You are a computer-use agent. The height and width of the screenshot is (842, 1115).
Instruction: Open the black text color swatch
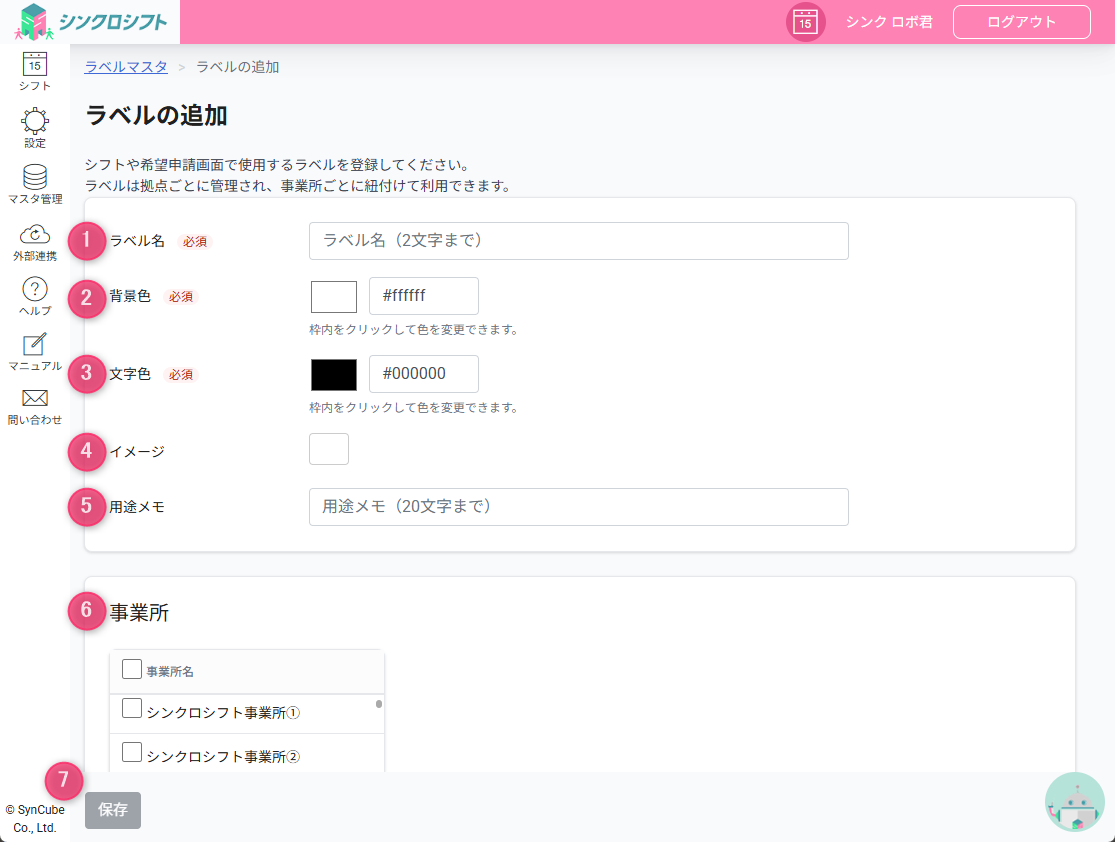334,374
